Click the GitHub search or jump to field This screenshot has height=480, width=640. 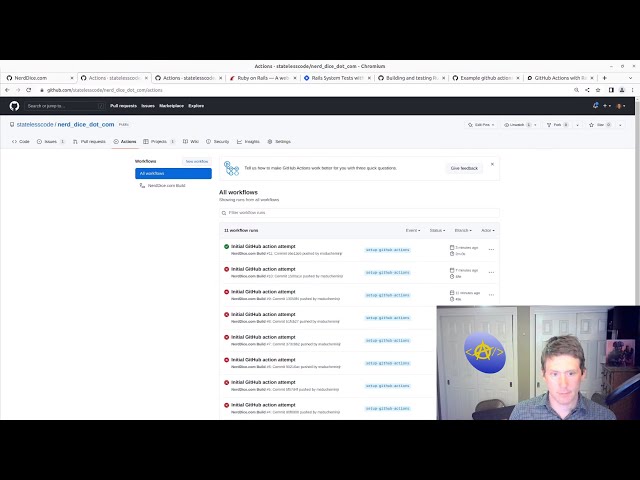coord(65,106)
